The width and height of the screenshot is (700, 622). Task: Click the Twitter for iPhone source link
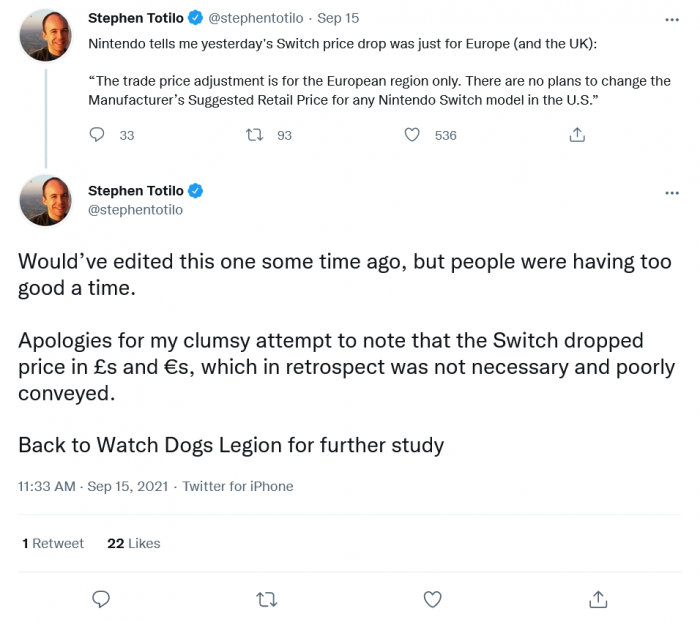238,486
